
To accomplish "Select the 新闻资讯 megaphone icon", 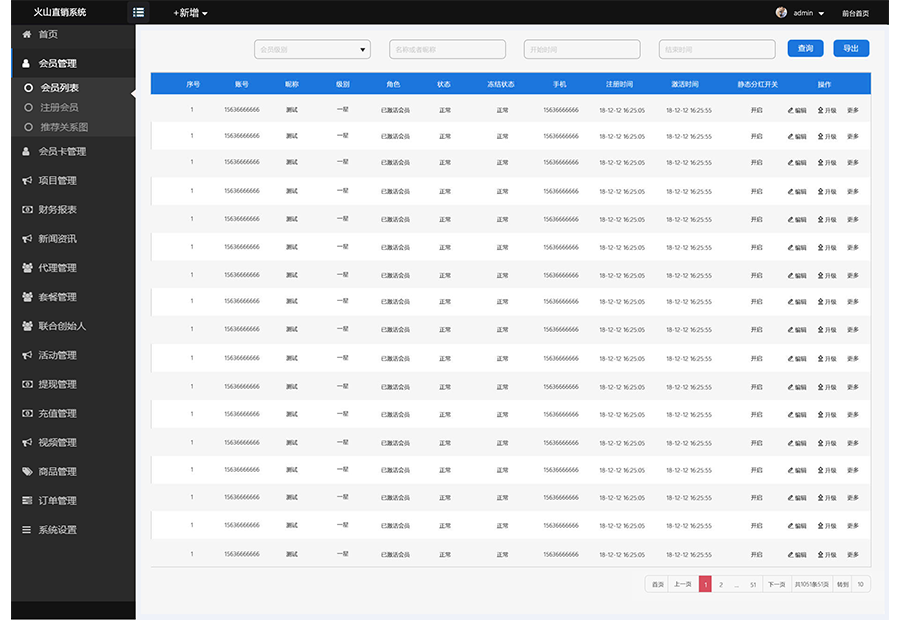I will point(26,239).
